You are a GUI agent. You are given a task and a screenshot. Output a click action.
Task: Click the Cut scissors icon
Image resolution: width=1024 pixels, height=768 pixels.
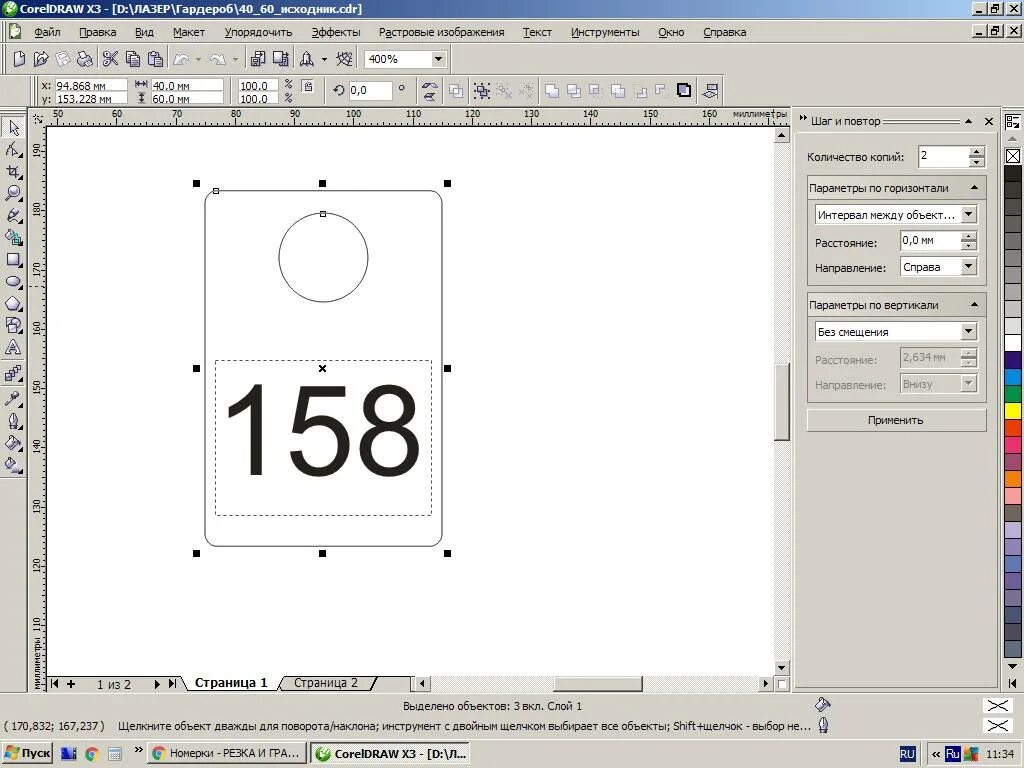click(x=110, y=59)
